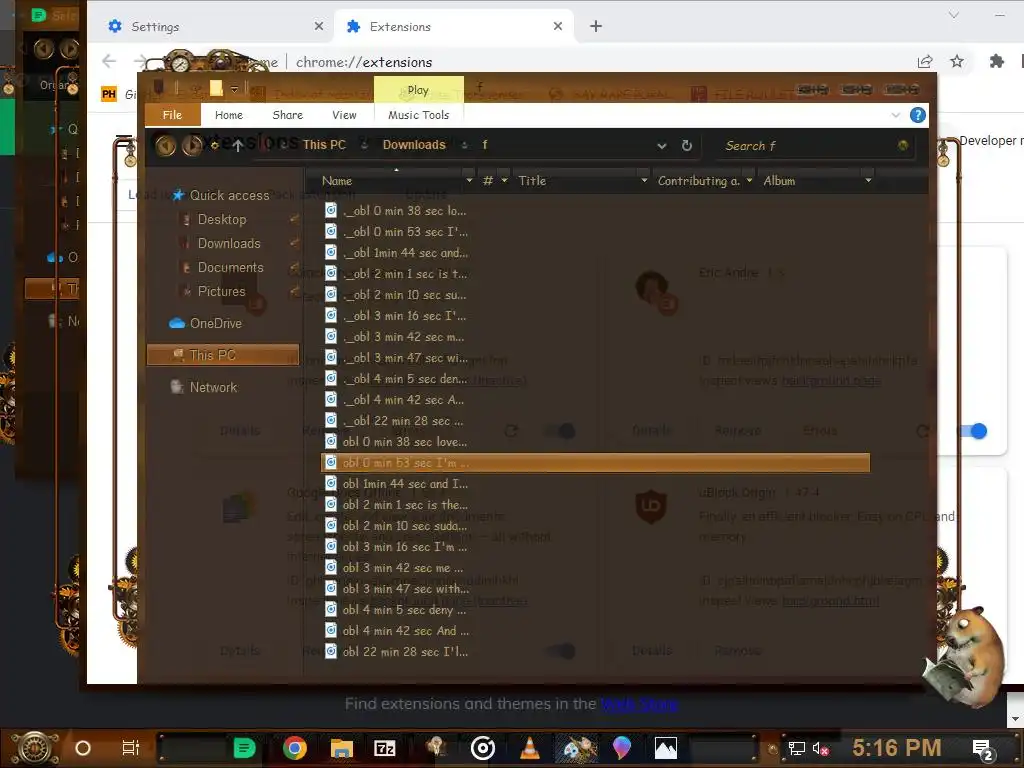
Task: Open Photos app from taskbar
Action: tap(665, 748)
